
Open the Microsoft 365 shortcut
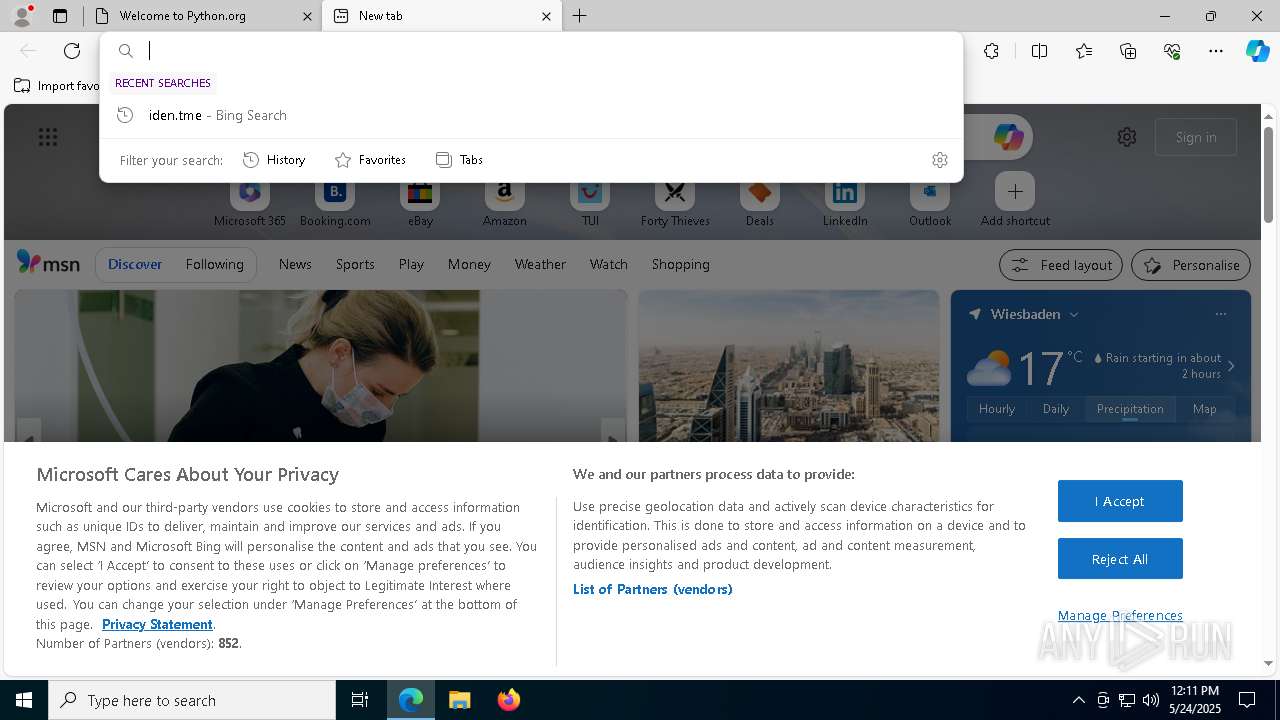pos(250,201)
